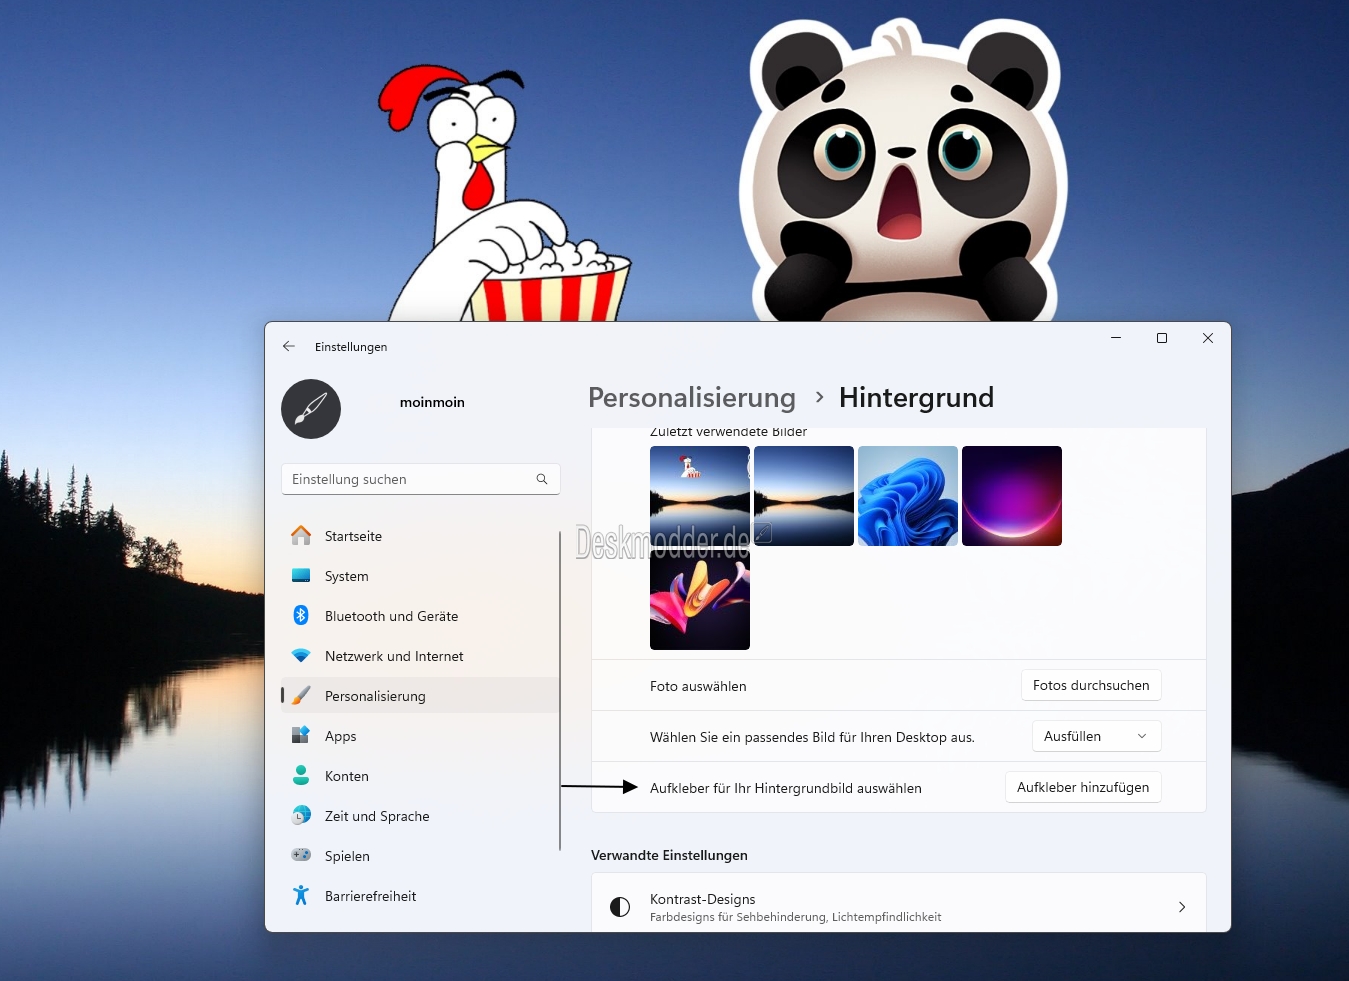The image size is (1349, 981).
Task: Click the surprised panda desktop sticker
Action: [x=903, y=170]
